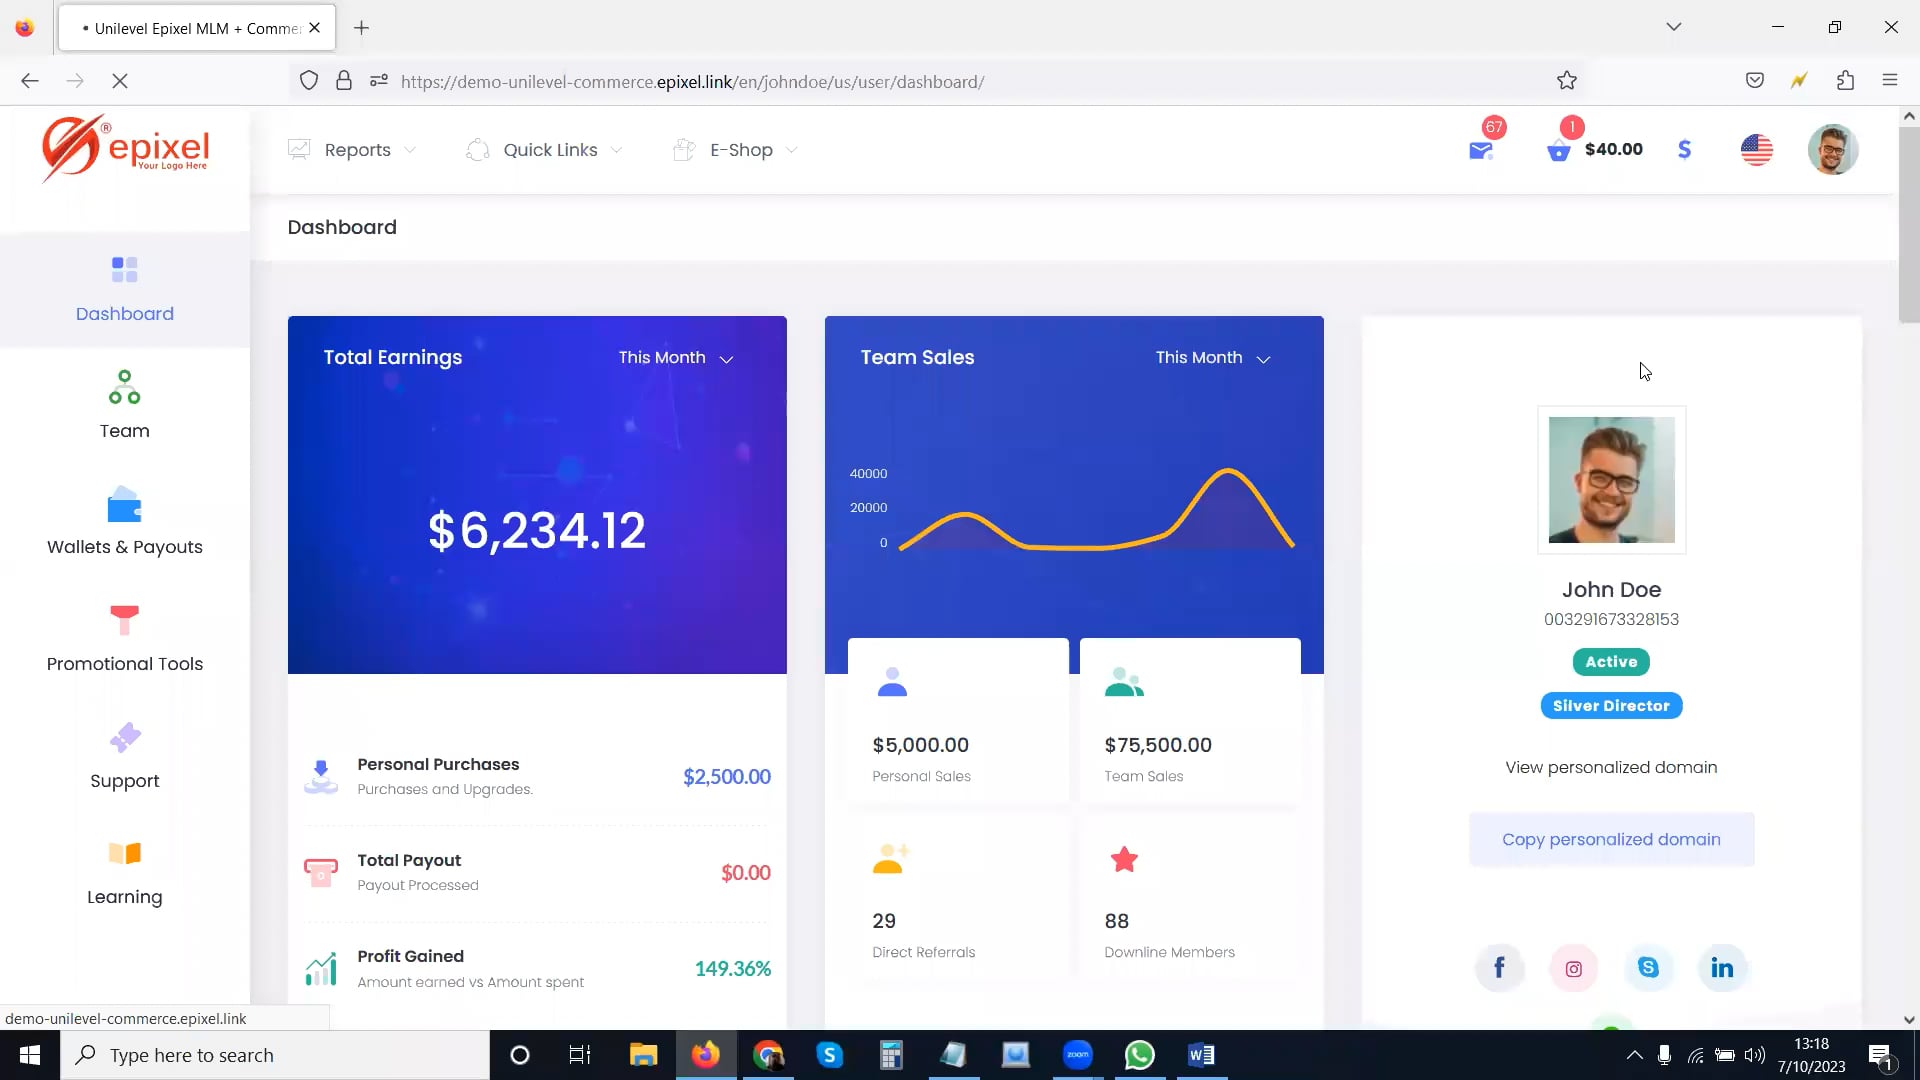This screenshot has width=1920, height=1080.
Task: Open the Facebook social icon
Action: [x=1499, y=967]
